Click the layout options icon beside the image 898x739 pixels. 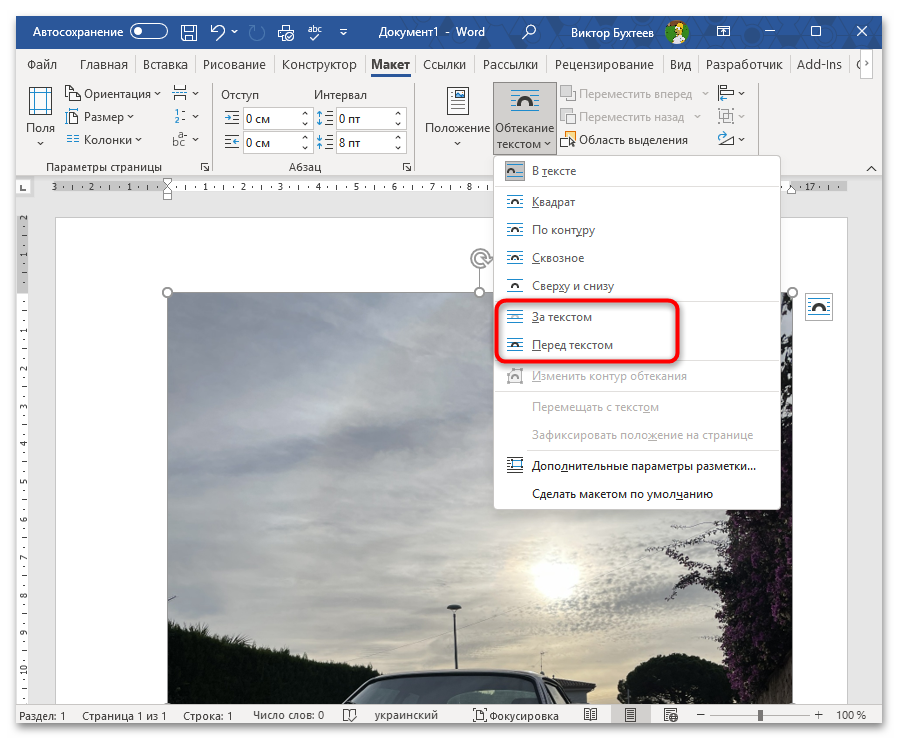[x=818, y=307]
